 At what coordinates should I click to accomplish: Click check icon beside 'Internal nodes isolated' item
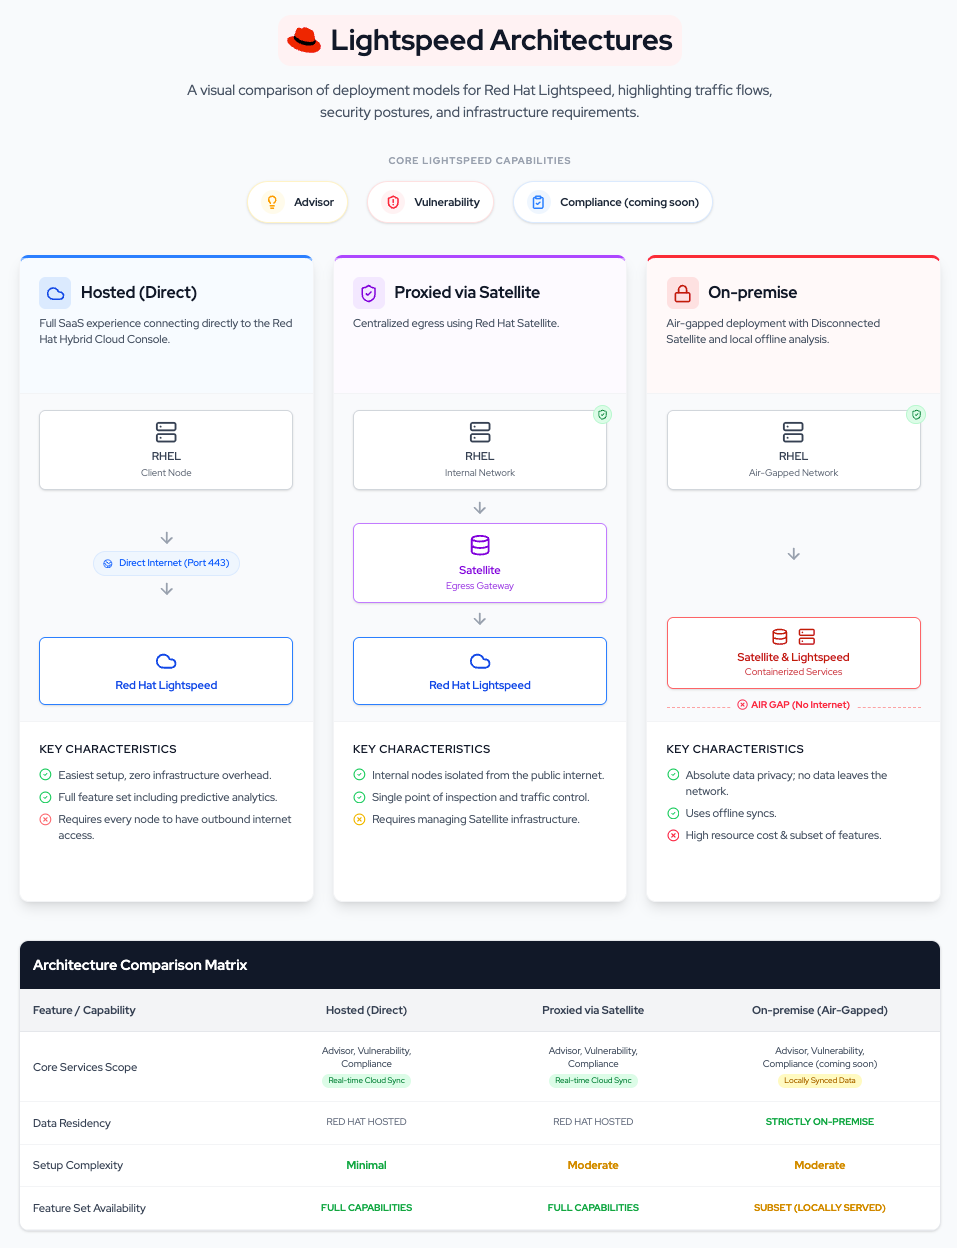coord(359,775)
